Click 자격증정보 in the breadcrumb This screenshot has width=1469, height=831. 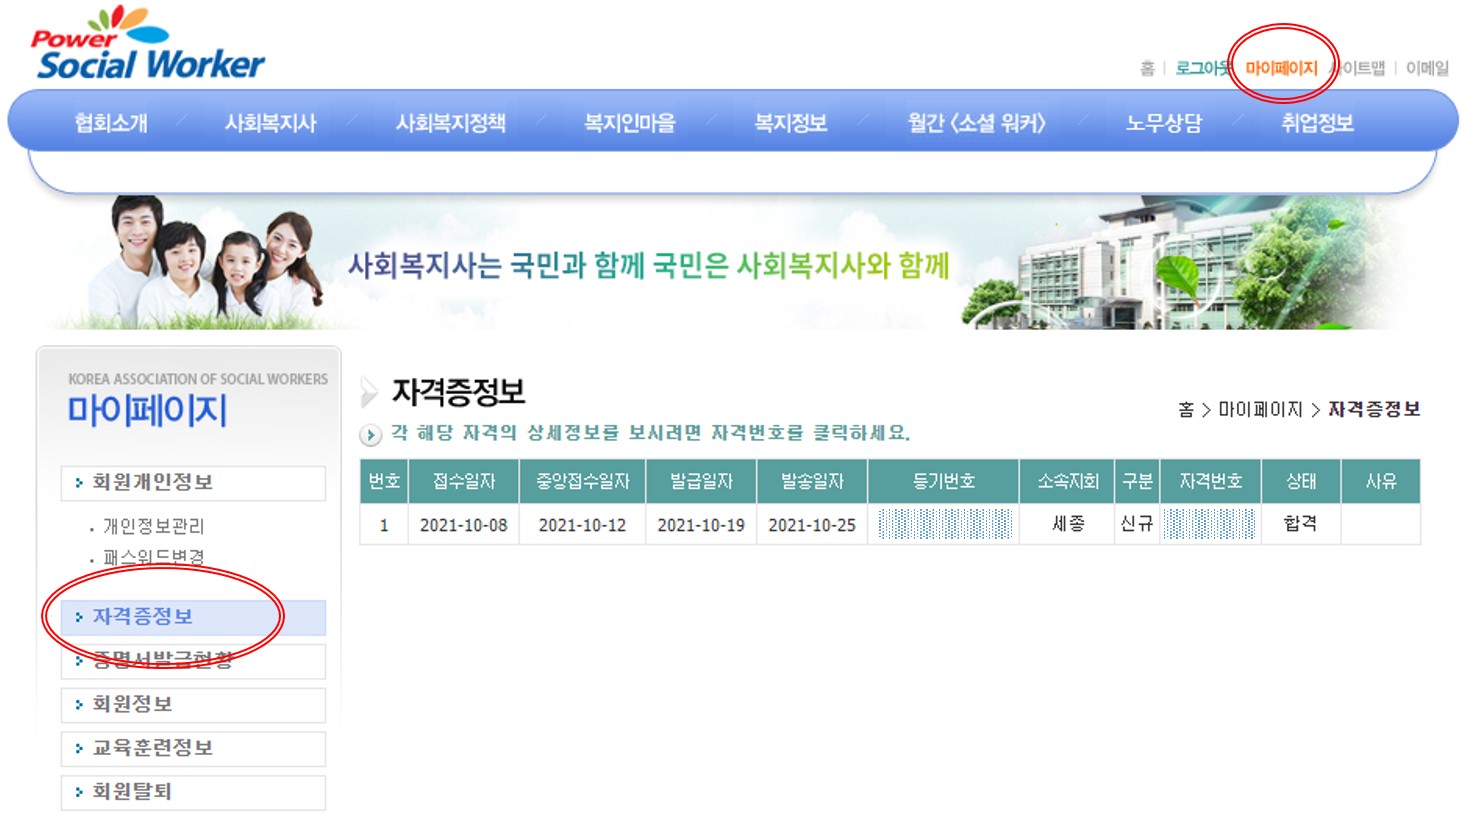click(1374, 409)
